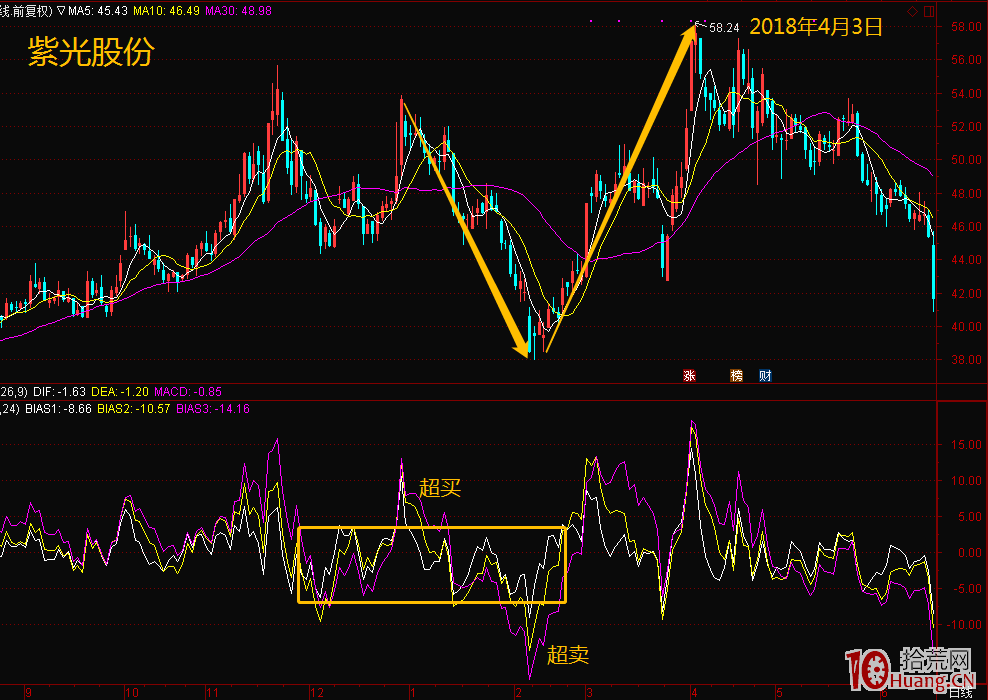Click the 10 Huang.CN watermark logo
Image resolution: width=988 pixels, height=700 pixels.
point(909,669)
